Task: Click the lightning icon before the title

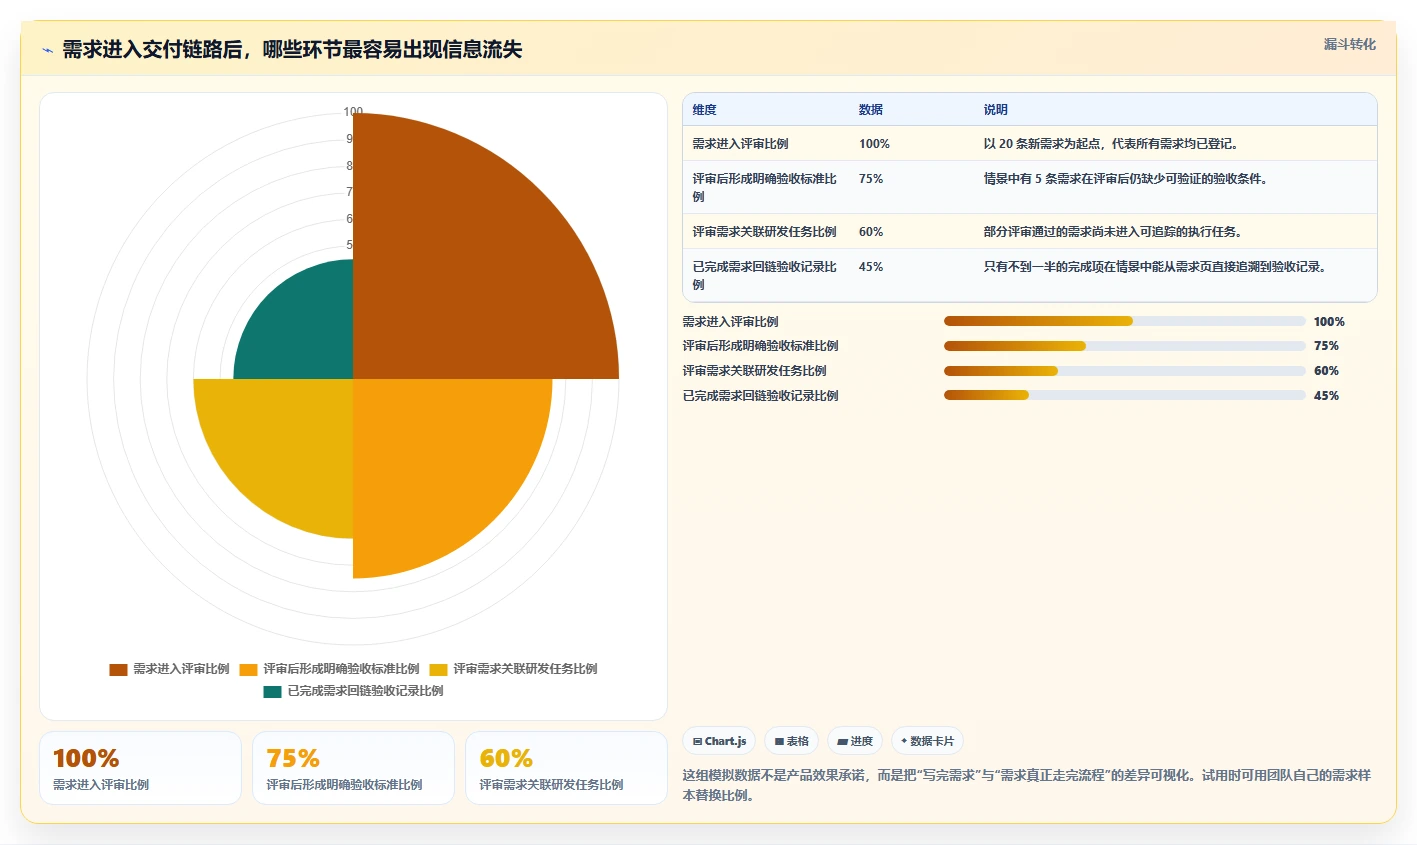Action: (x=47, y=50)
